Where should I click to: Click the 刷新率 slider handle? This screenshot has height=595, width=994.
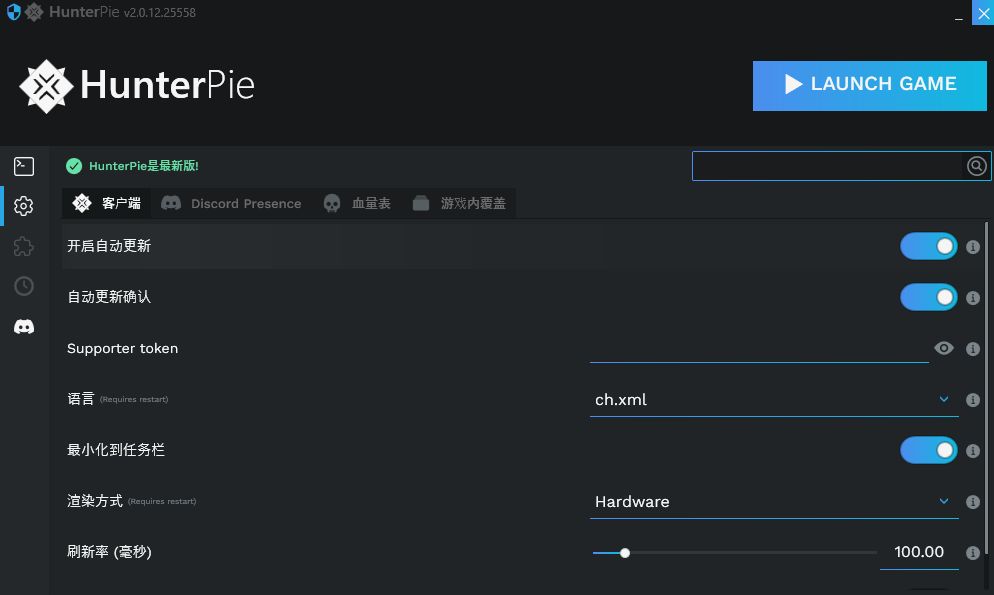click(625, 553)
